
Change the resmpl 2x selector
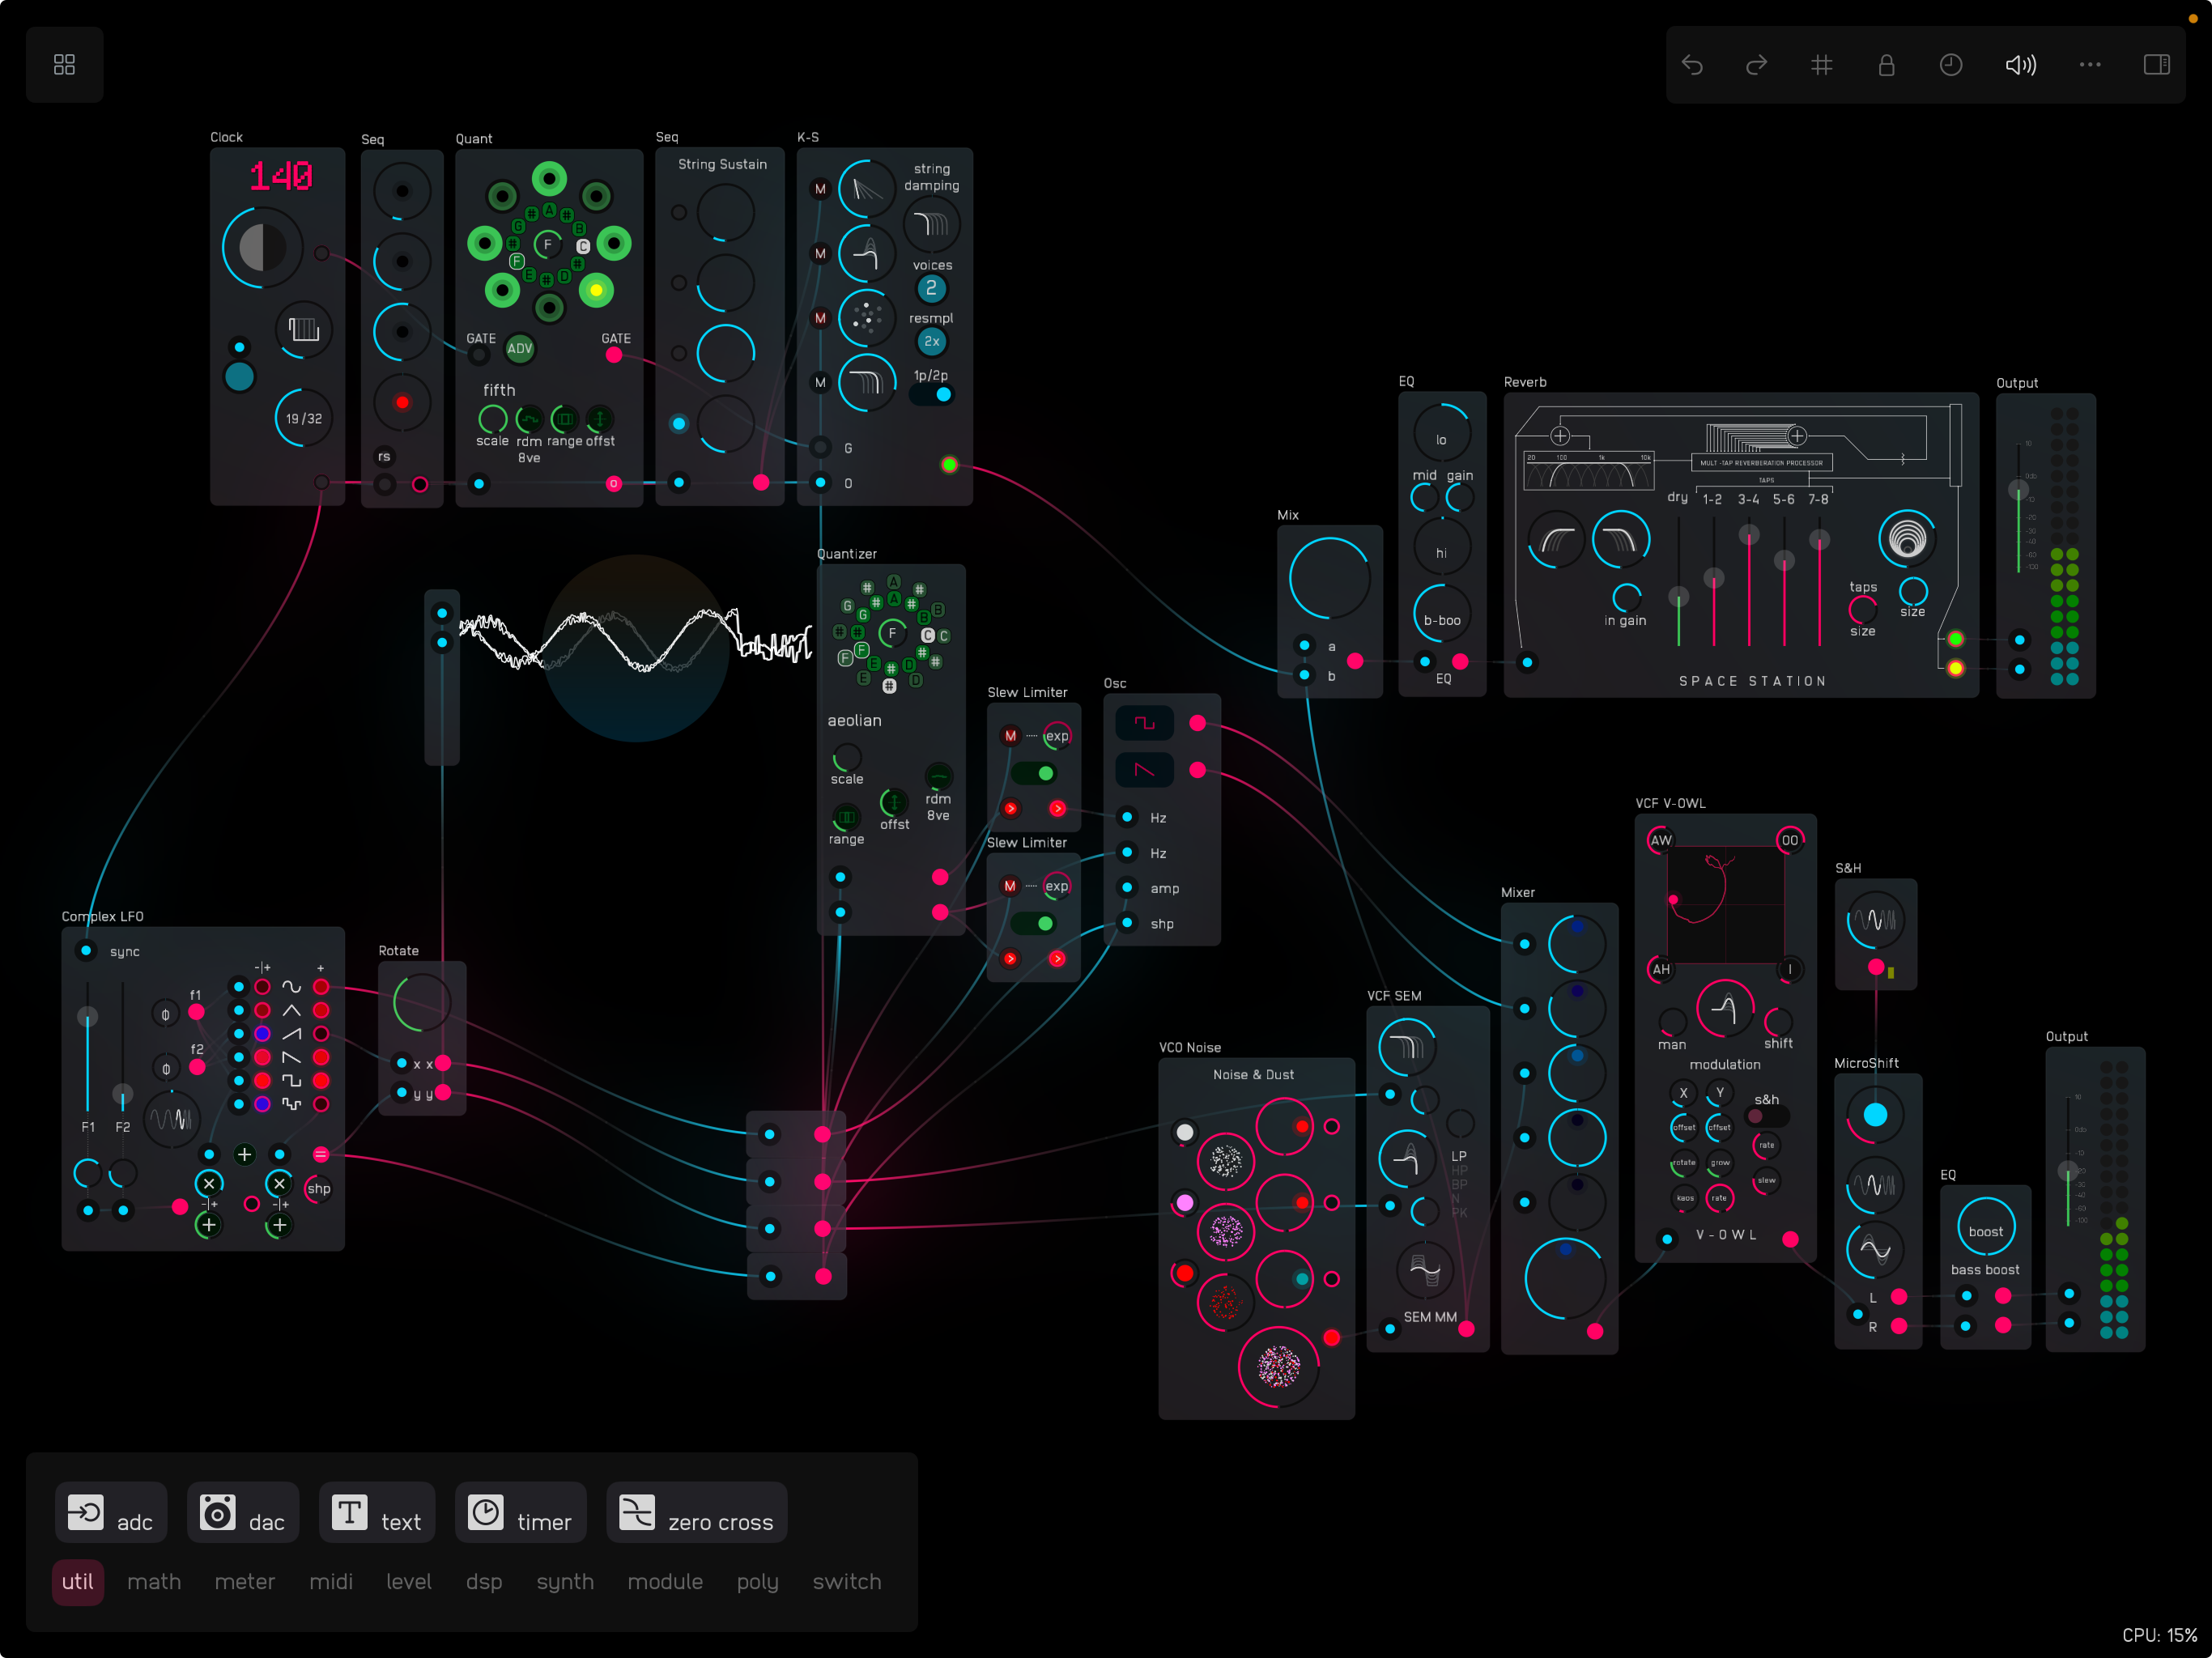click(931, 342)
